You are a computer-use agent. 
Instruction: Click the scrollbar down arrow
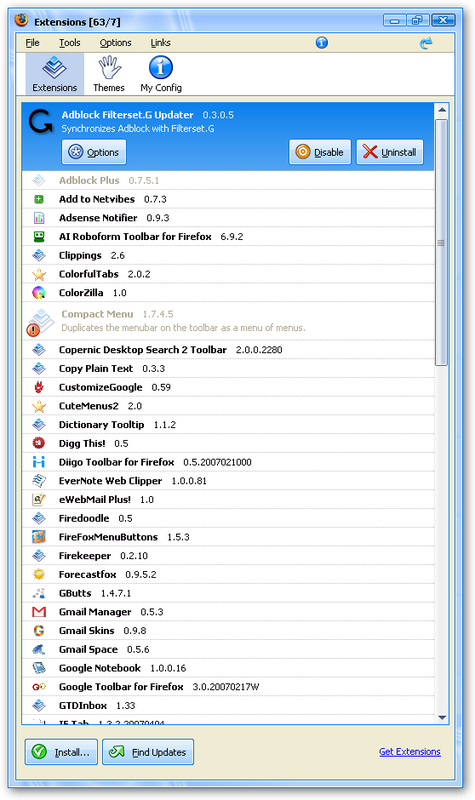[x=442, y=717]
